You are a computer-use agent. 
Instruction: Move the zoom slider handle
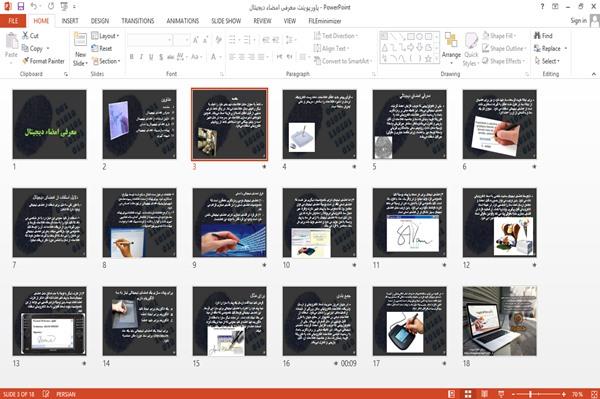(x=530, y=394)
